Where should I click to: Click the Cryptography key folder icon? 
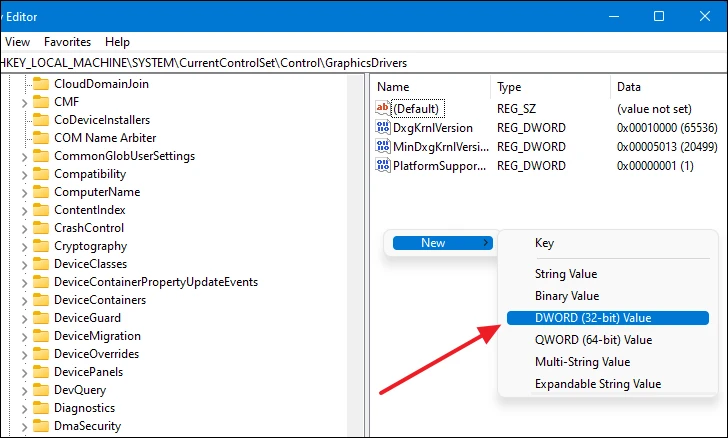tap(40, 246)
